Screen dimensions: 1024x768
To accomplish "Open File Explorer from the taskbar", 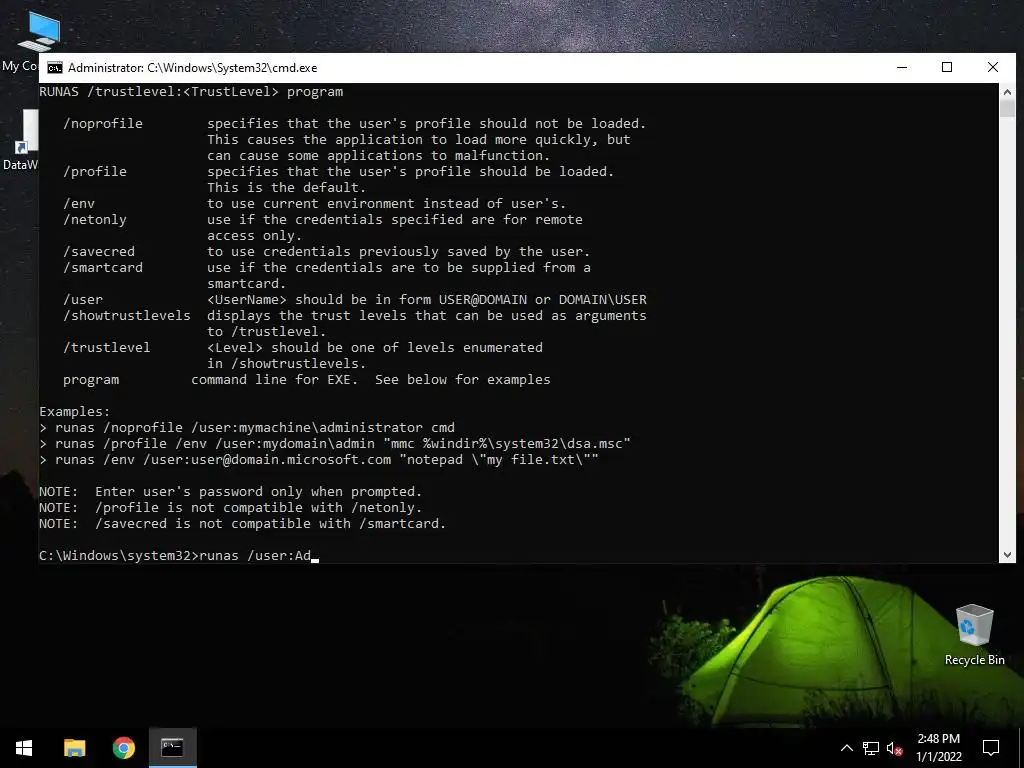I will coord(74,748).
